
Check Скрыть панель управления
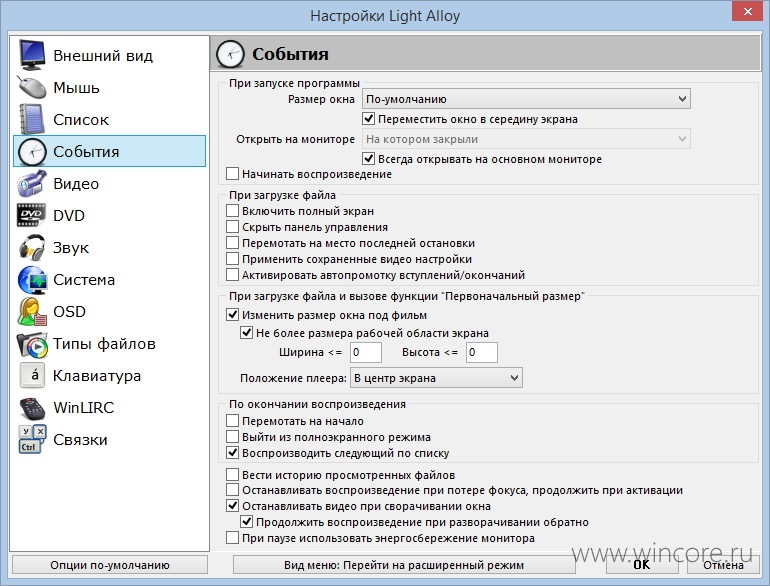tap(232, 227)
